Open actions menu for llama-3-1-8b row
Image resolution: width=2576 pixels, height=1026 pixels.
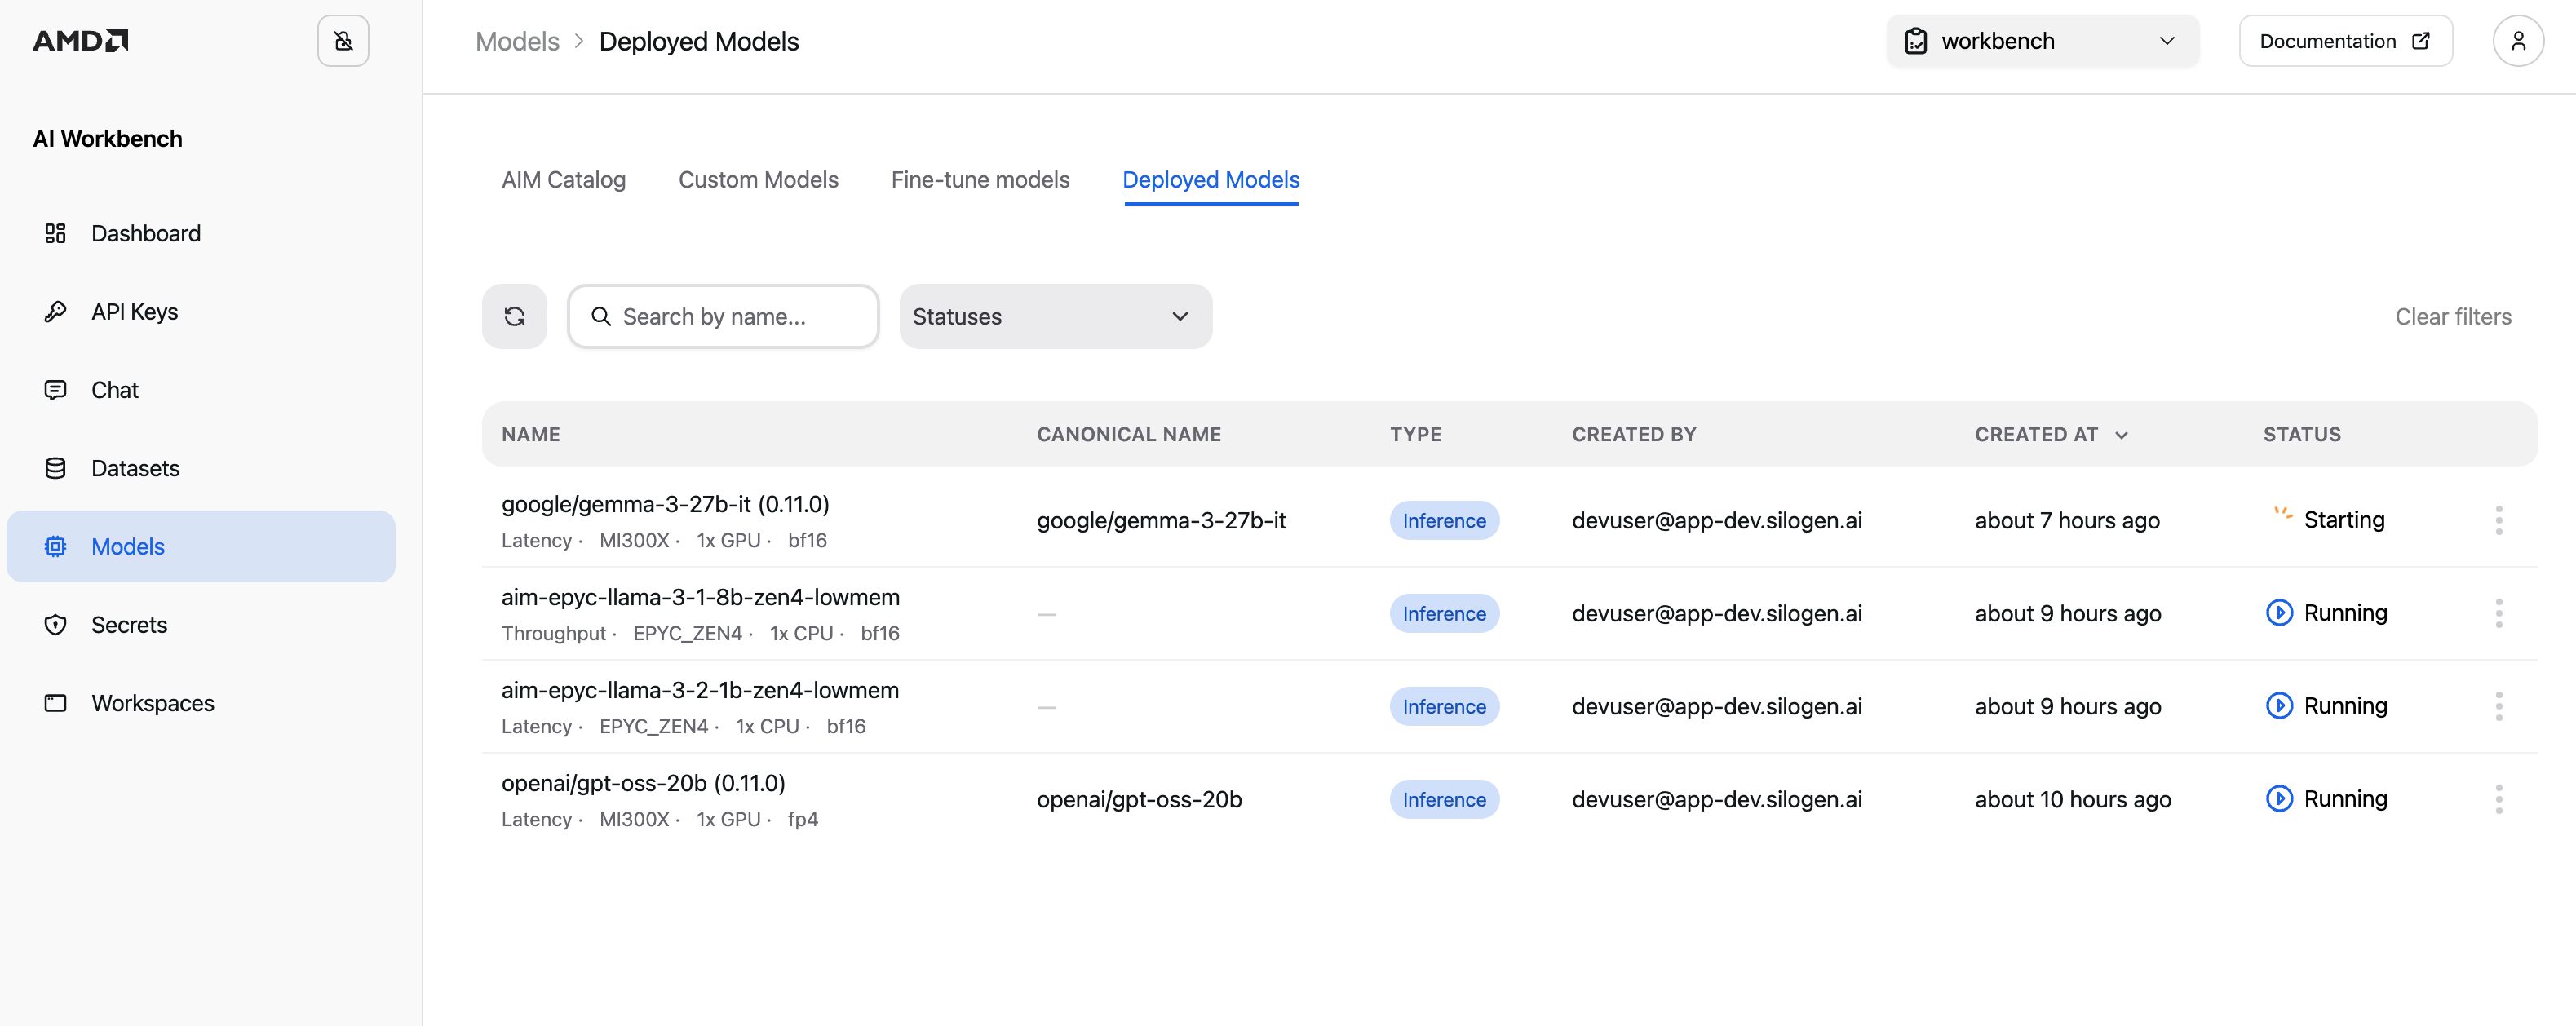[2498, 613]
